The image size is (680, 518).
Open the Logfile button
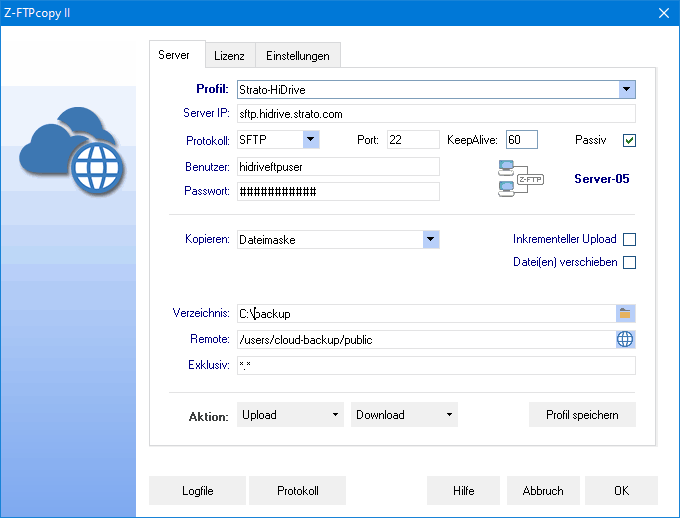click(x=197, y=490)
